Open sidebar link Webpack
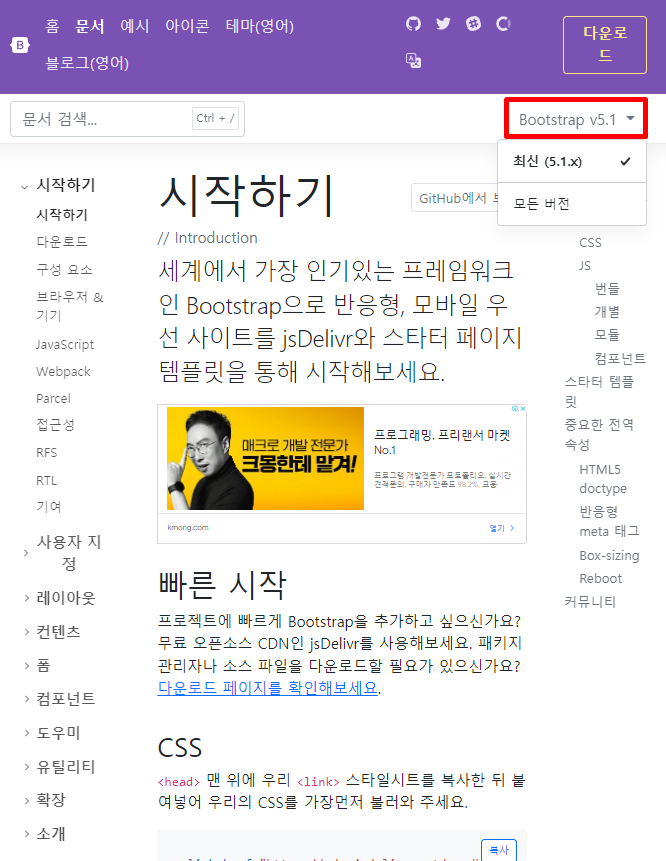 [x=63, y=372]
